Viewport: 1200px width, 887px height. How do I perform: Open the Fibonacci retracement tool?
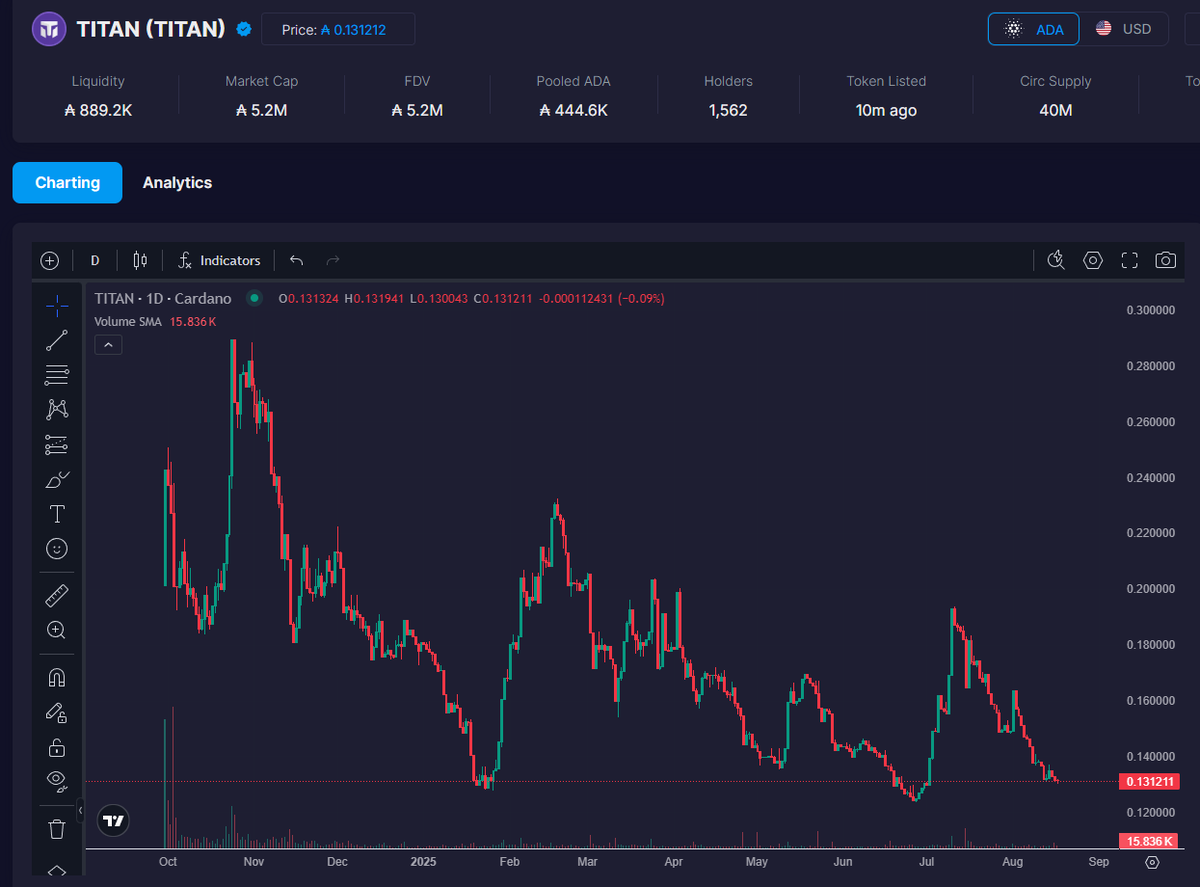pos(57,375)
